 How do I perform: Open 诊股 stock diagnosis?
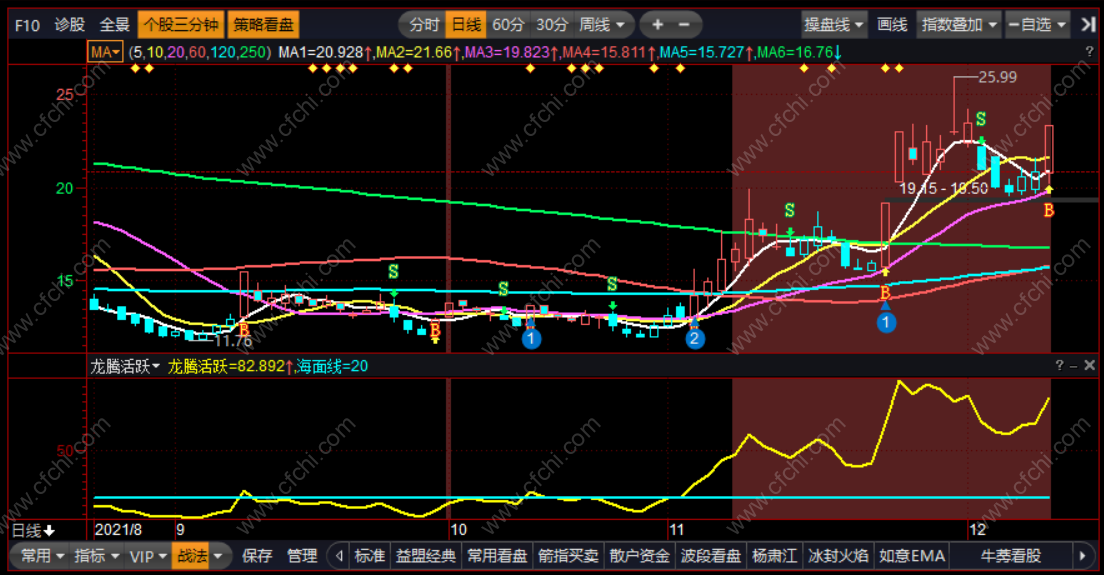click(x=70, y=25)
